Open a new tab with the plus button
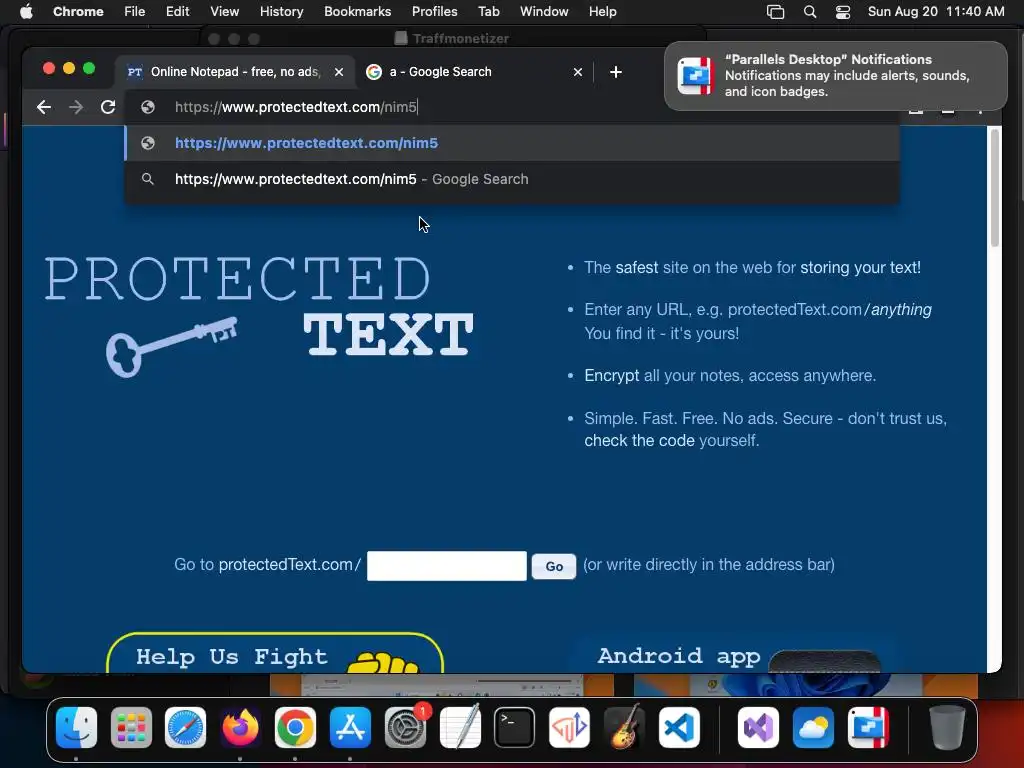The image size is (1024, 768). pyautogui.click(x=616, y=72)
